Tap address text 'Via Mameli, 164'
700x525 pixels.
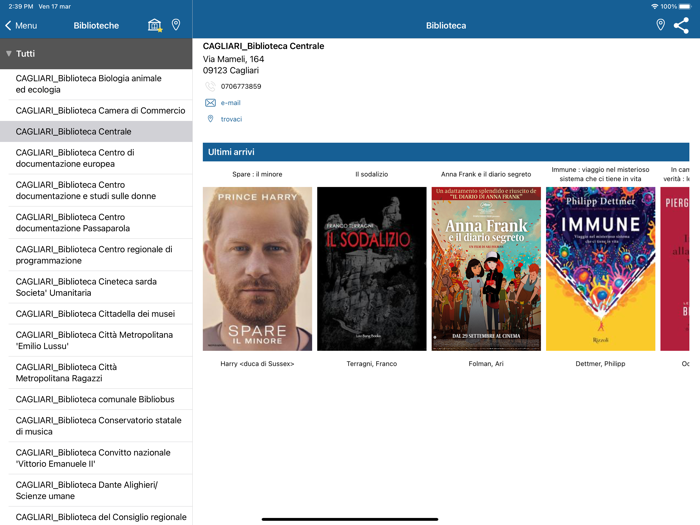233,59
